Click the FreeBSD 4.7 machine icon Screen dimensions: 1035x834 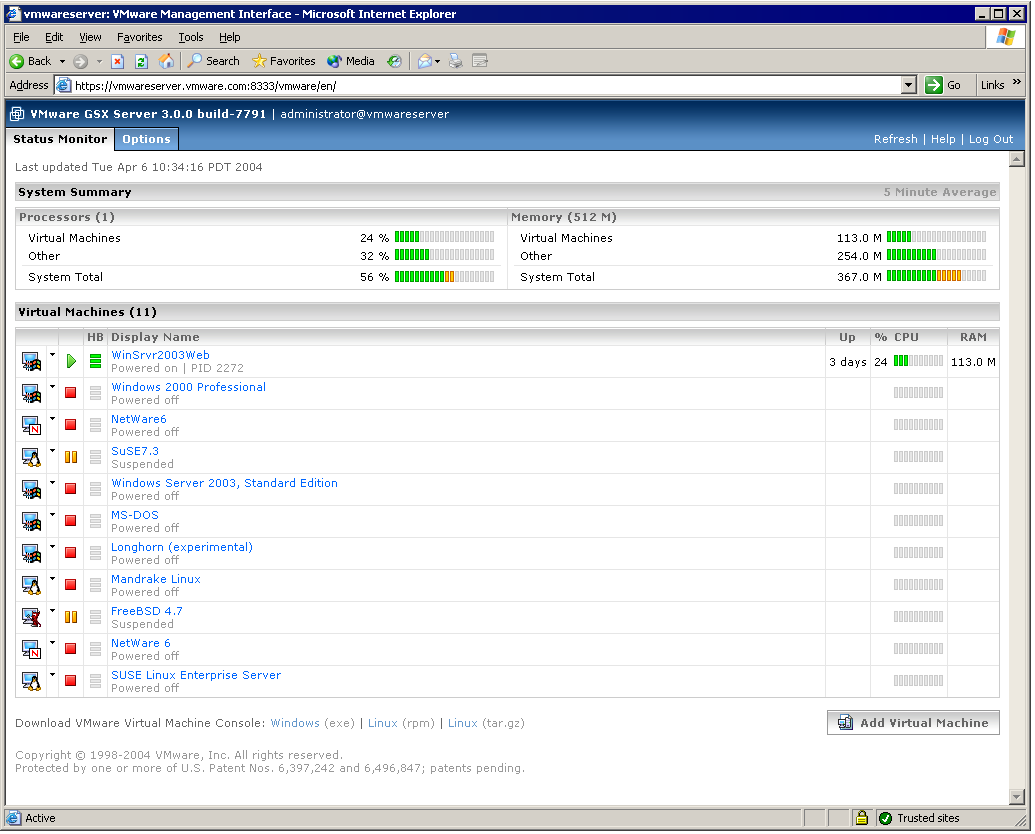(x=30, y=617)
